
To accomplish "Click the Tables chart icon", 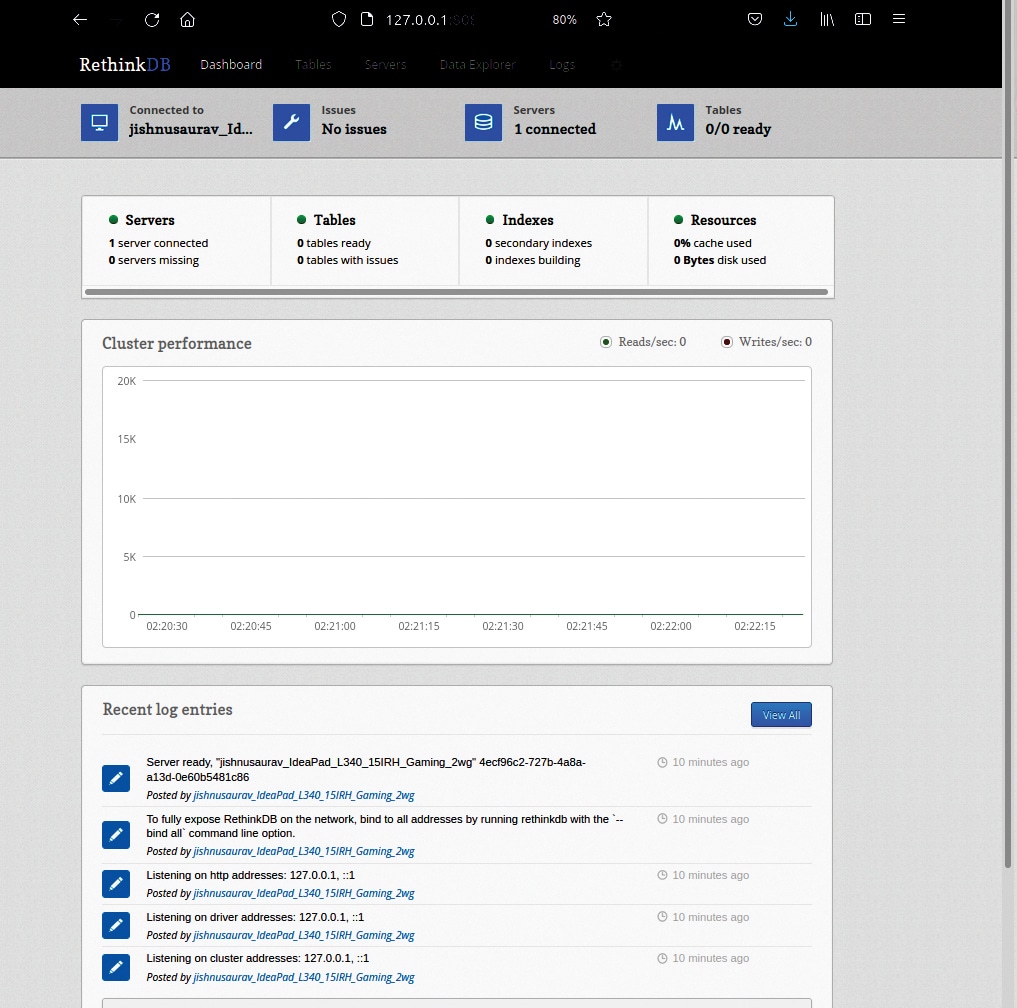I will coord(675,122).
